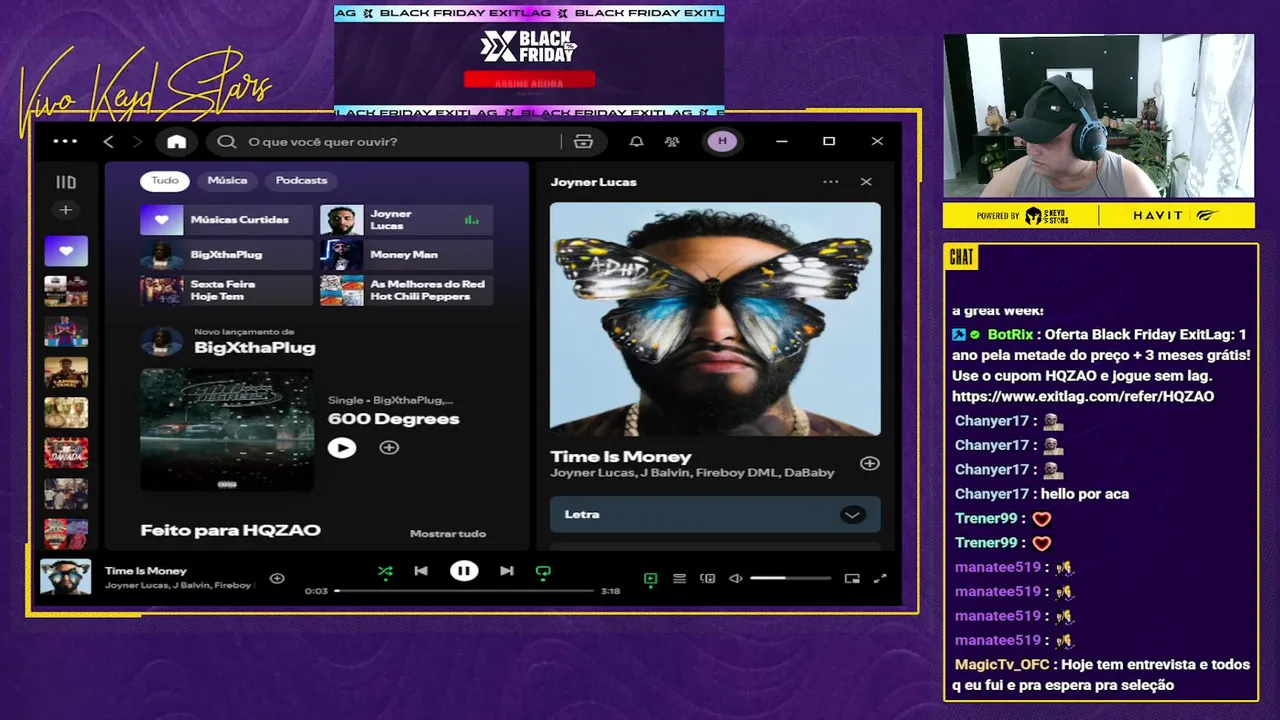Open the queue icon
The width and height of the screenshot is (1280, 720).
point(679,579)
